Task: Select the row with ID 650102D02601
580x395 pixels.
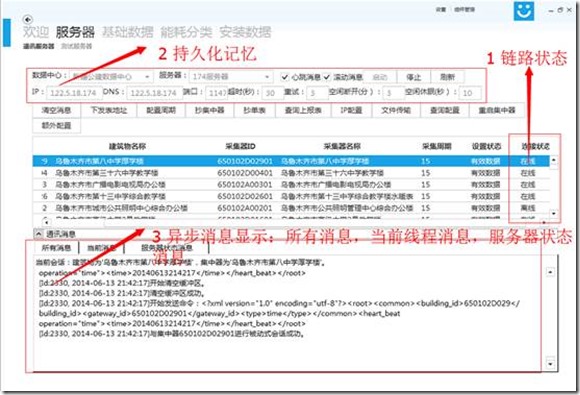Action: (x=291, y=196)
